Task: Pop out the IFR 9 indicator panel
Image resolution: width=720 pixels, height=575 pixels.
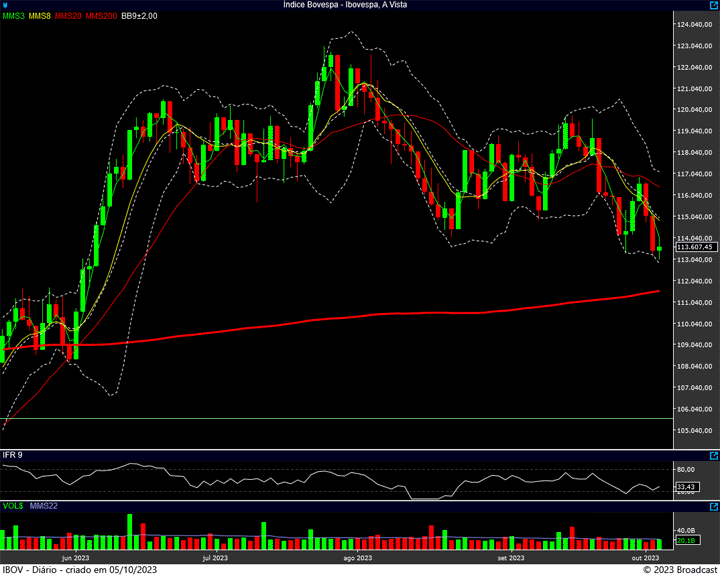Action: [713, 455]
